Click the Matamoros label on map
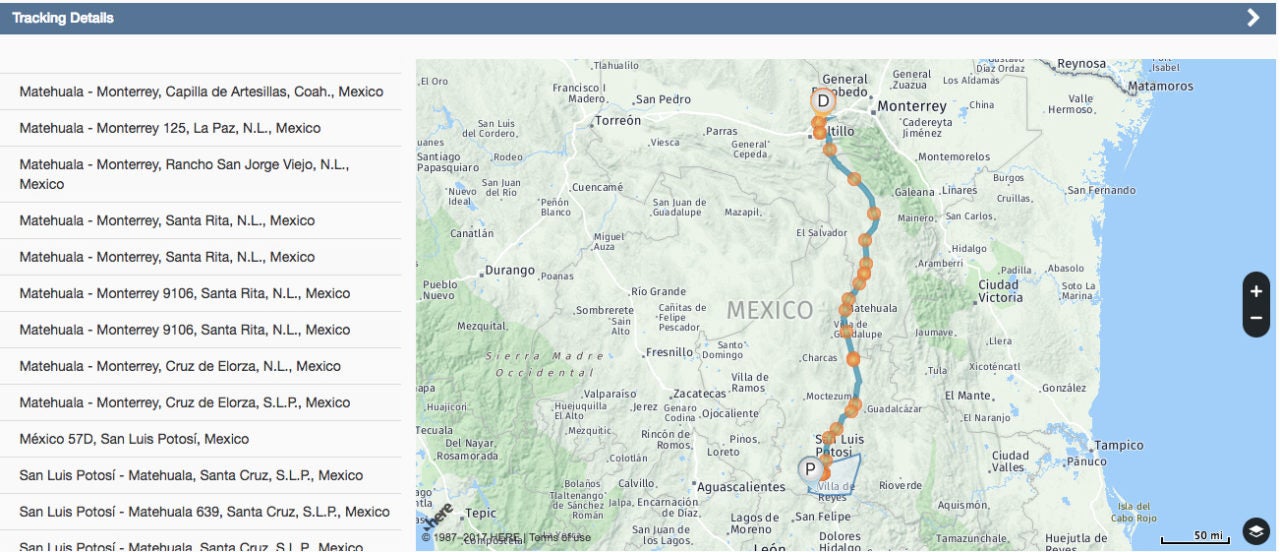 point(1160,86)
